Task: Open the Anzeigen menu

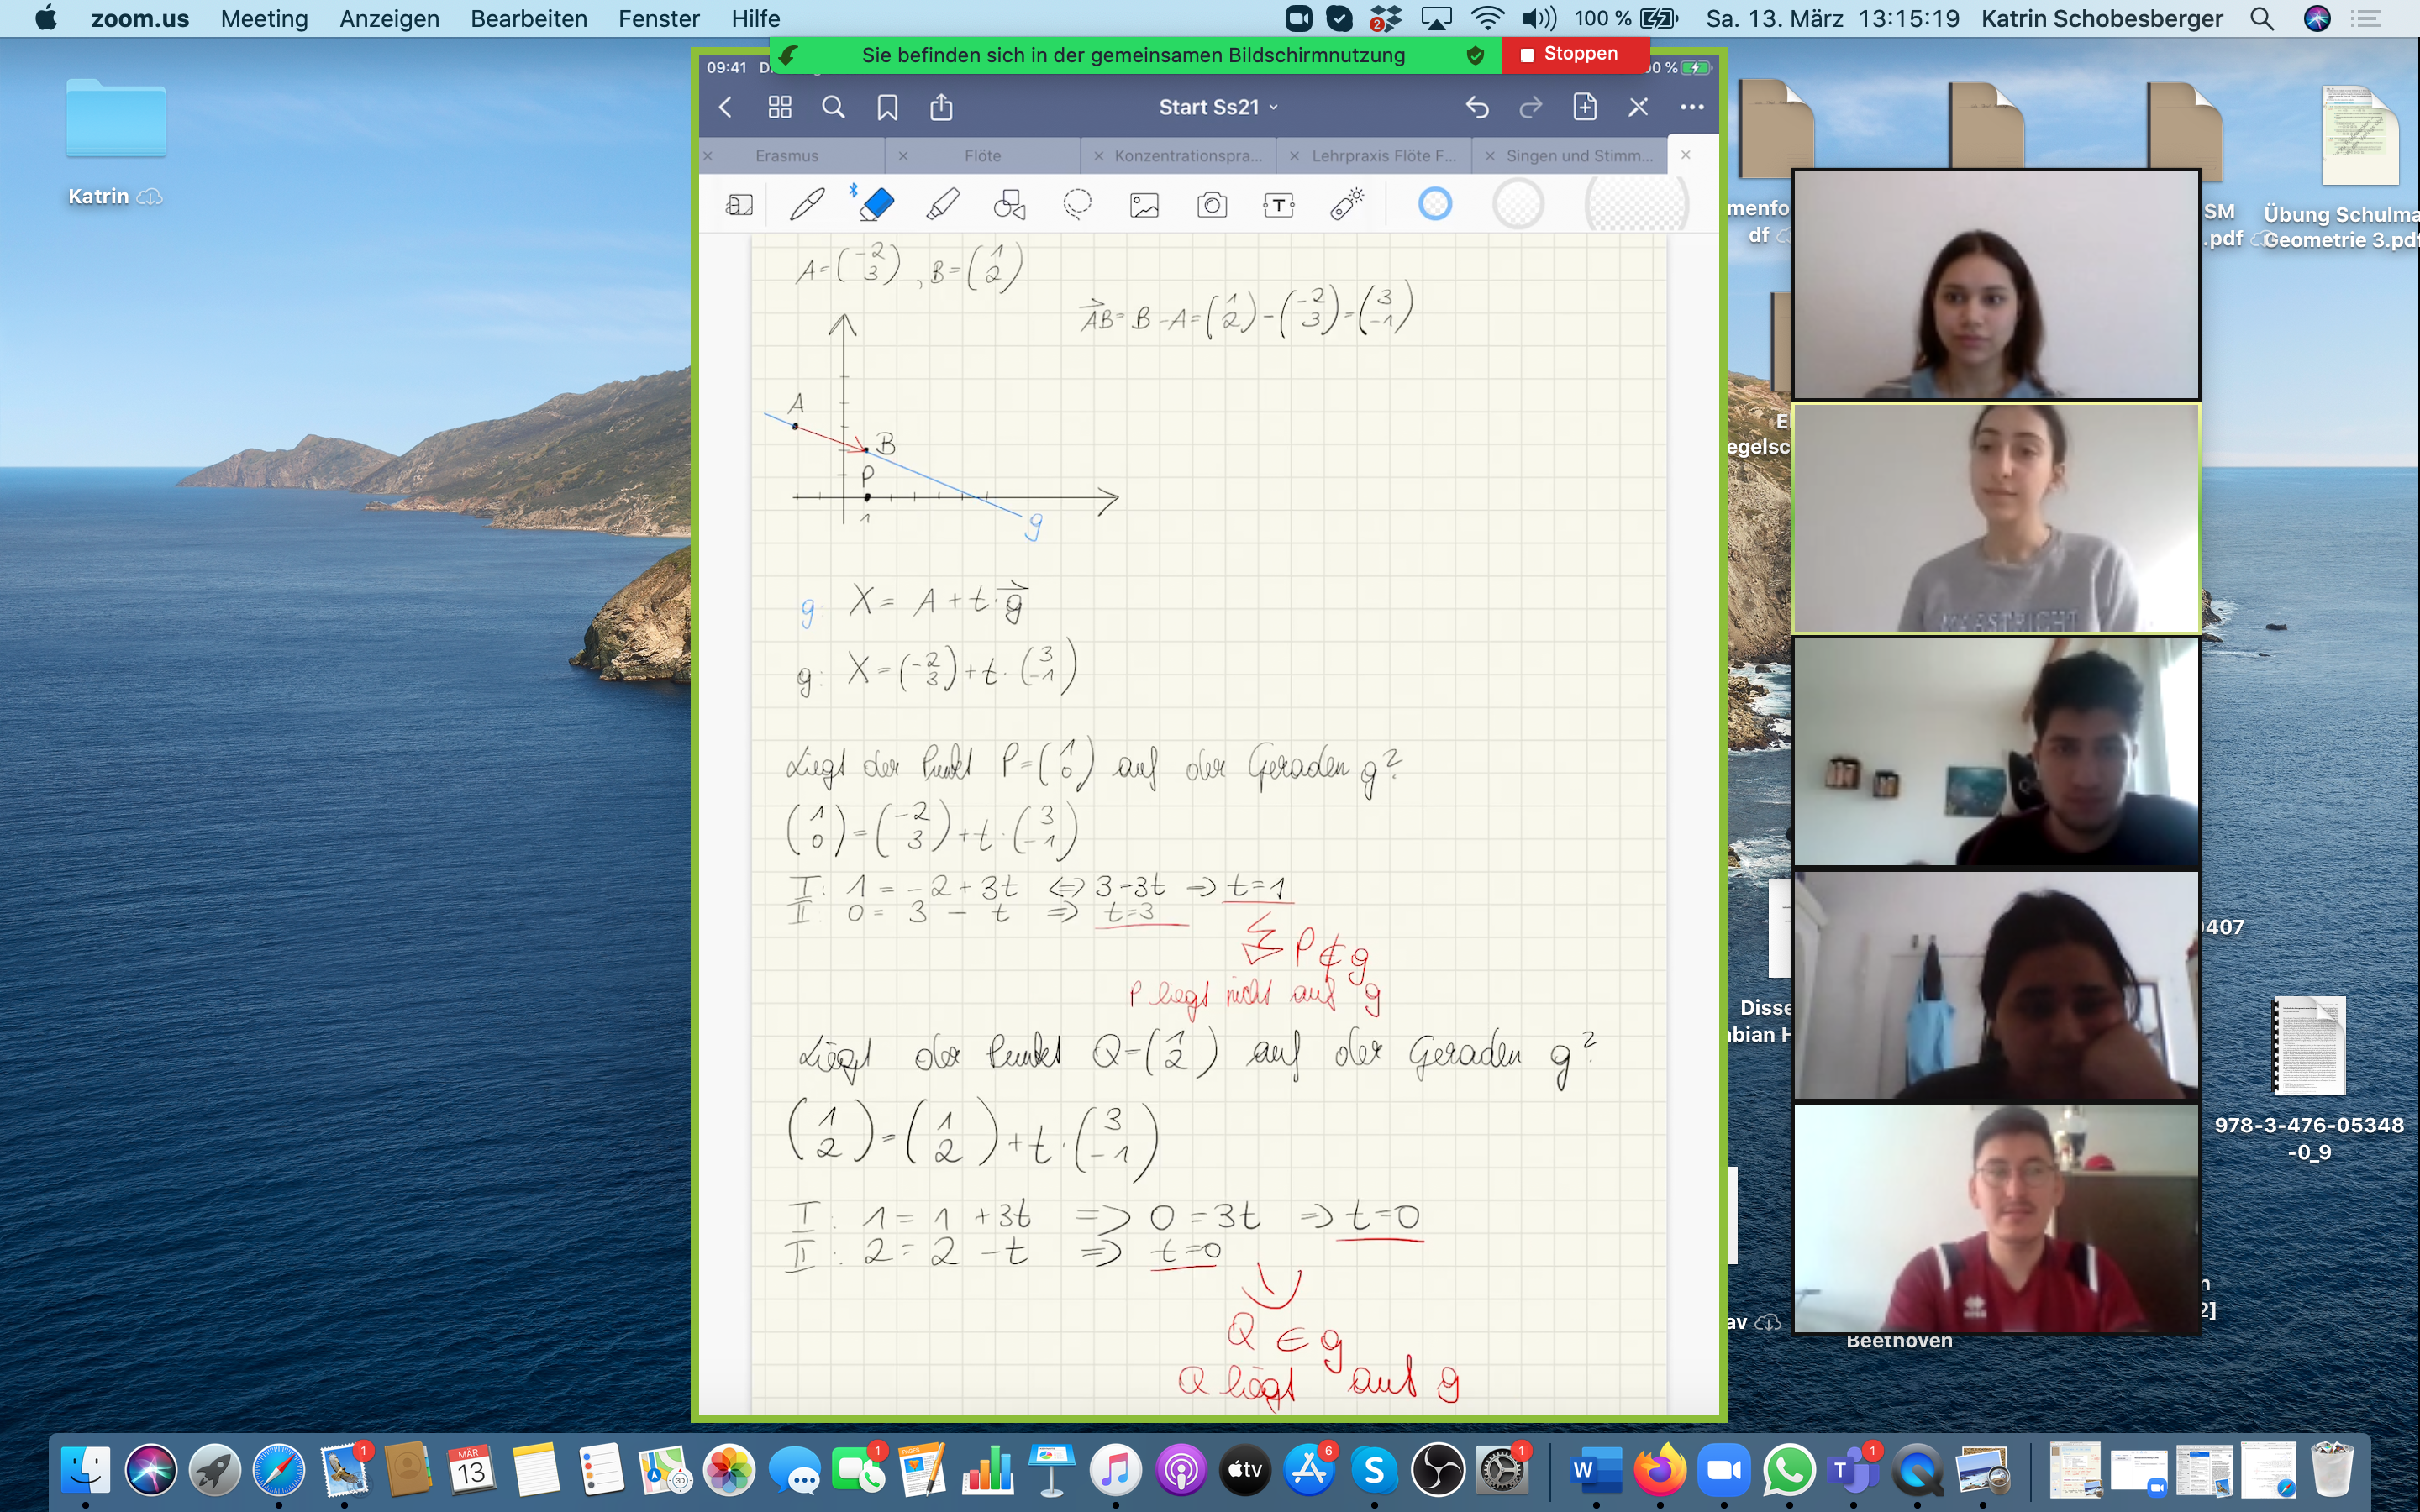Action: pyautogui.click(x=389, y=18)
